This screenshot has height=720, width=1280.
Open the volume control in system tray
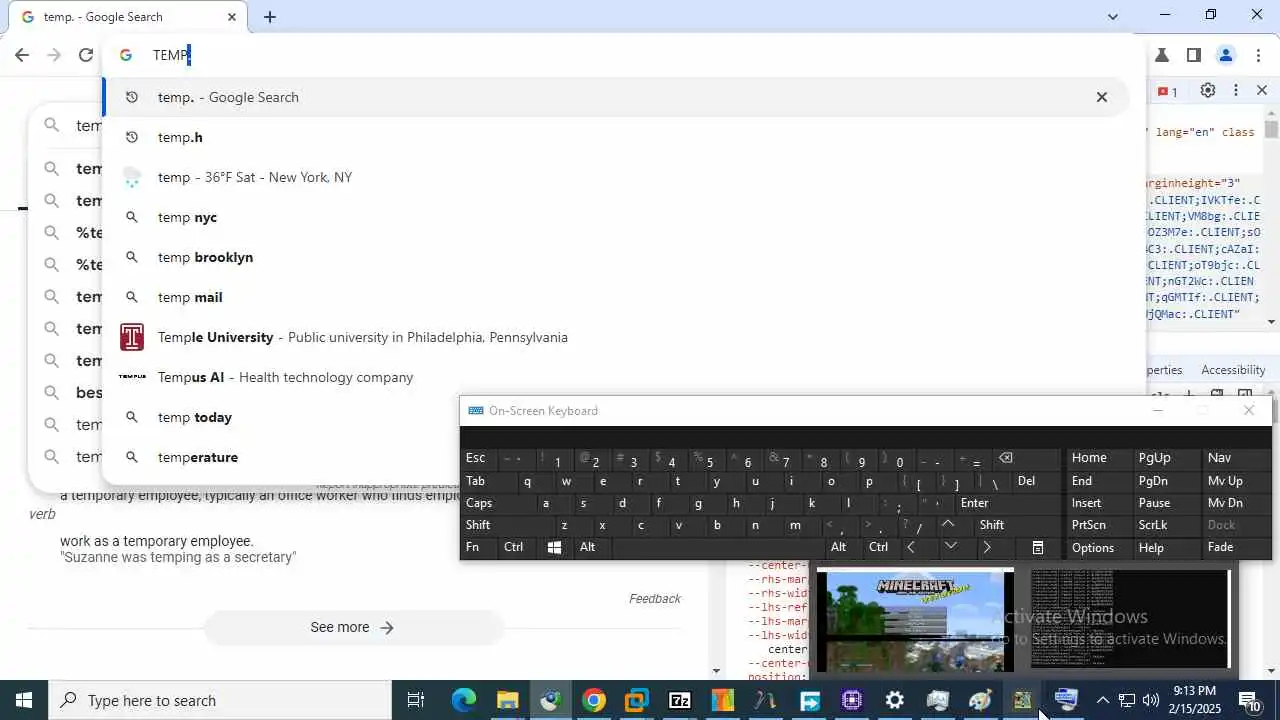click(1151, 700)
